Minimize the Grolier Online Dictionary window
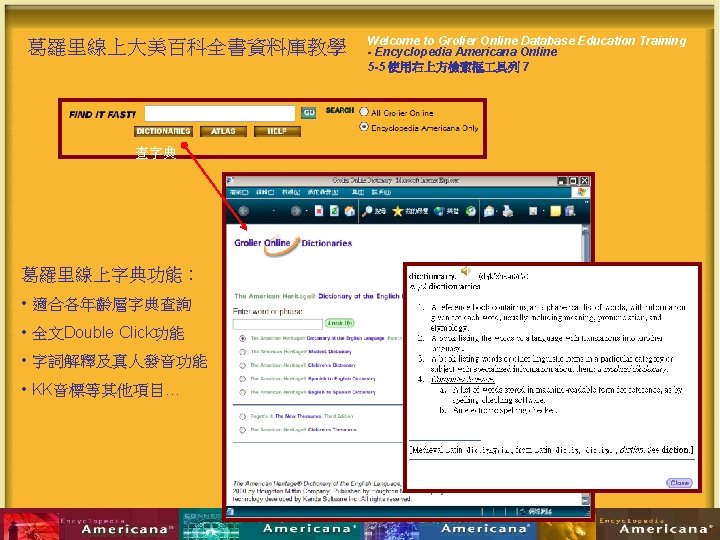The height and width of the screenshot is (540, 720). click(562, 181)
